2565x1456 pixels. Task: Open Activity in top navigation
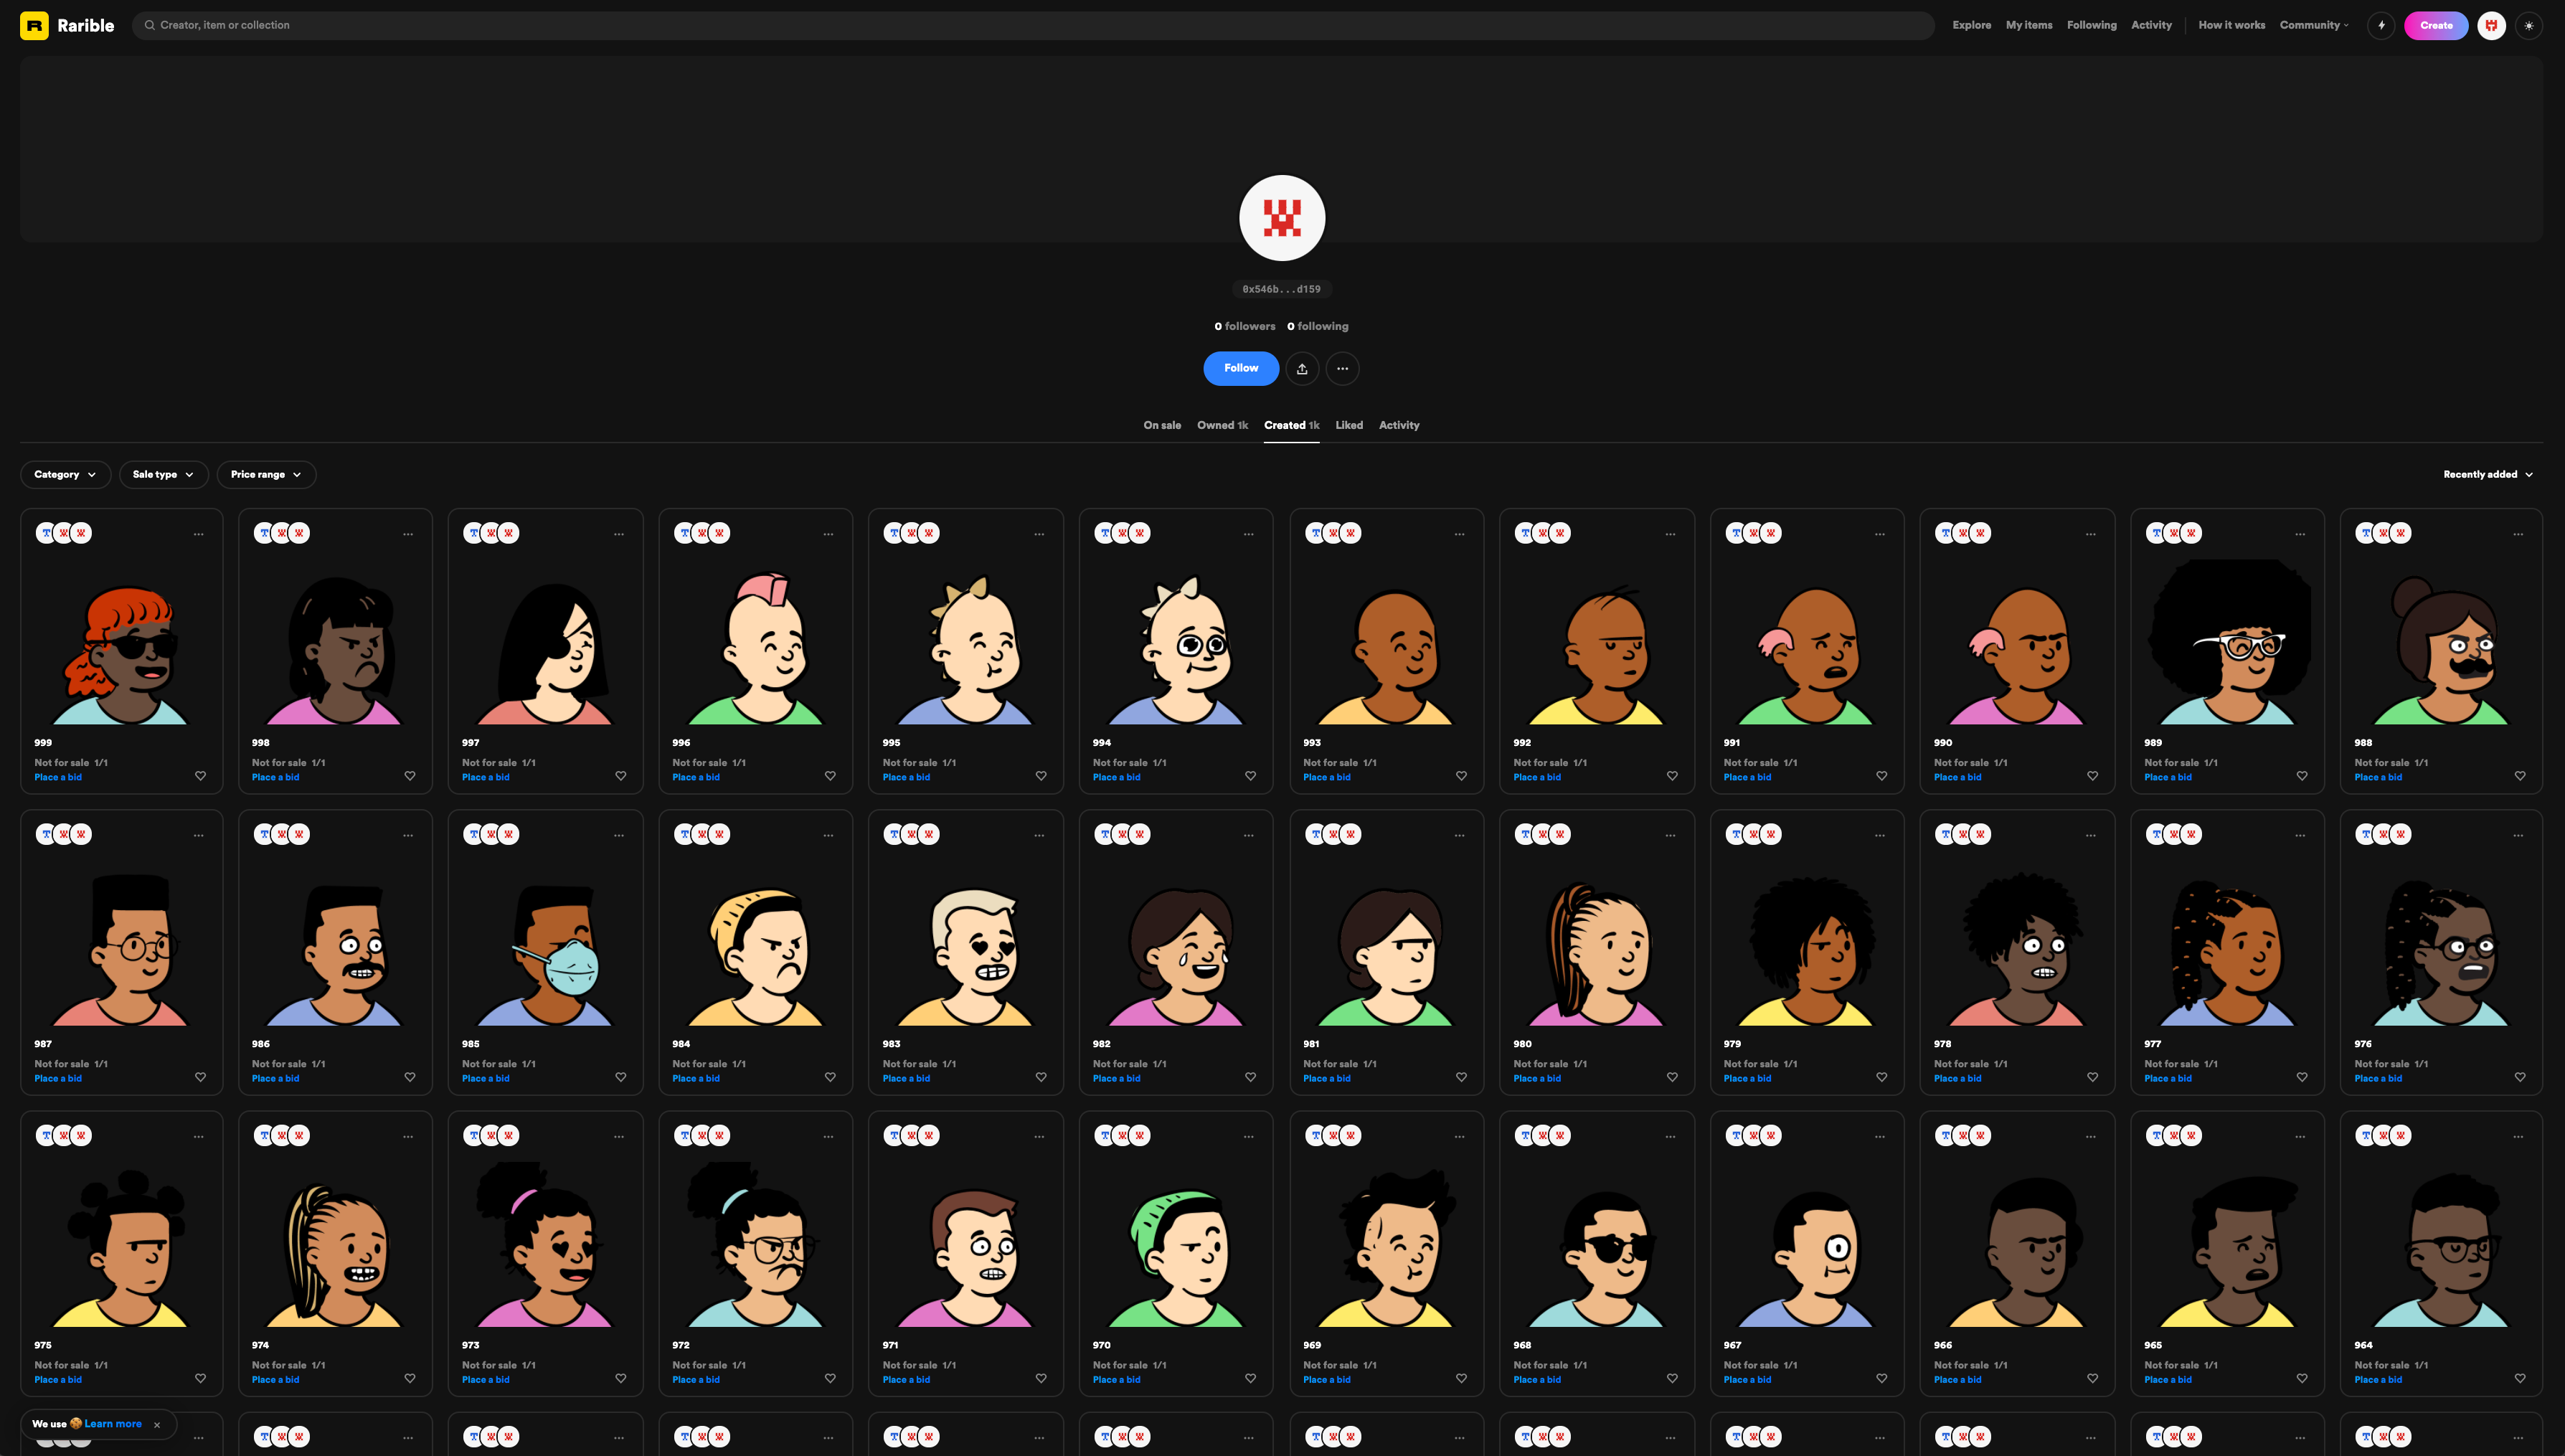2151,25
